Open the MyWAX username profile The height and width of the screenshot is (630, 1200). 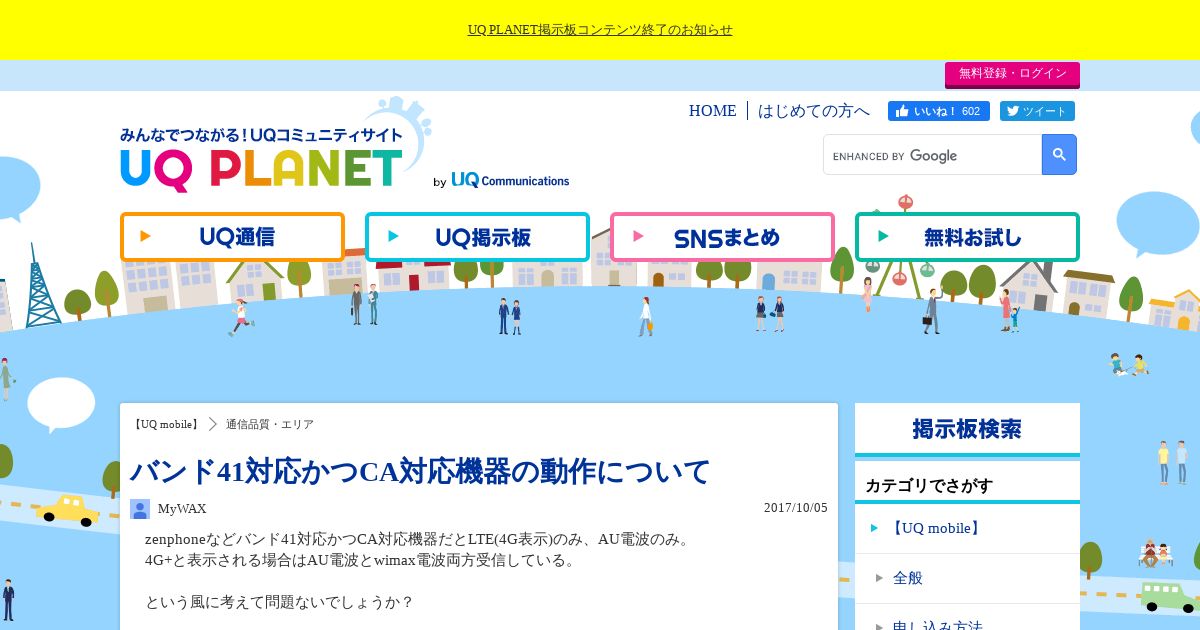(182, 509)
